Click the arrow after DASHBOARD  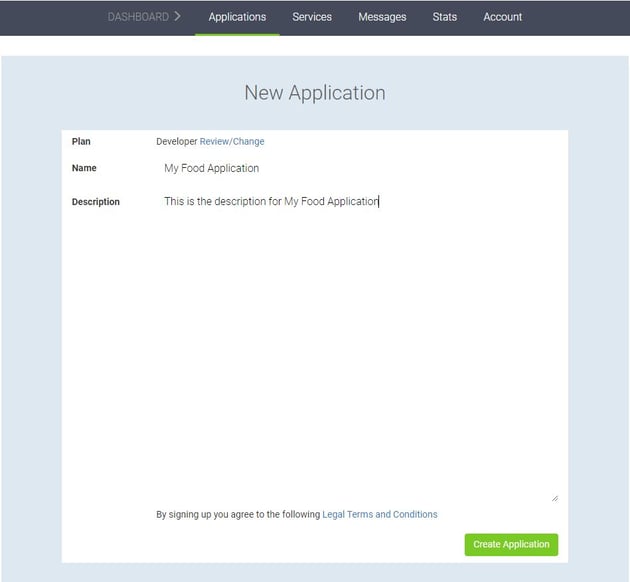tap(177, 16)
